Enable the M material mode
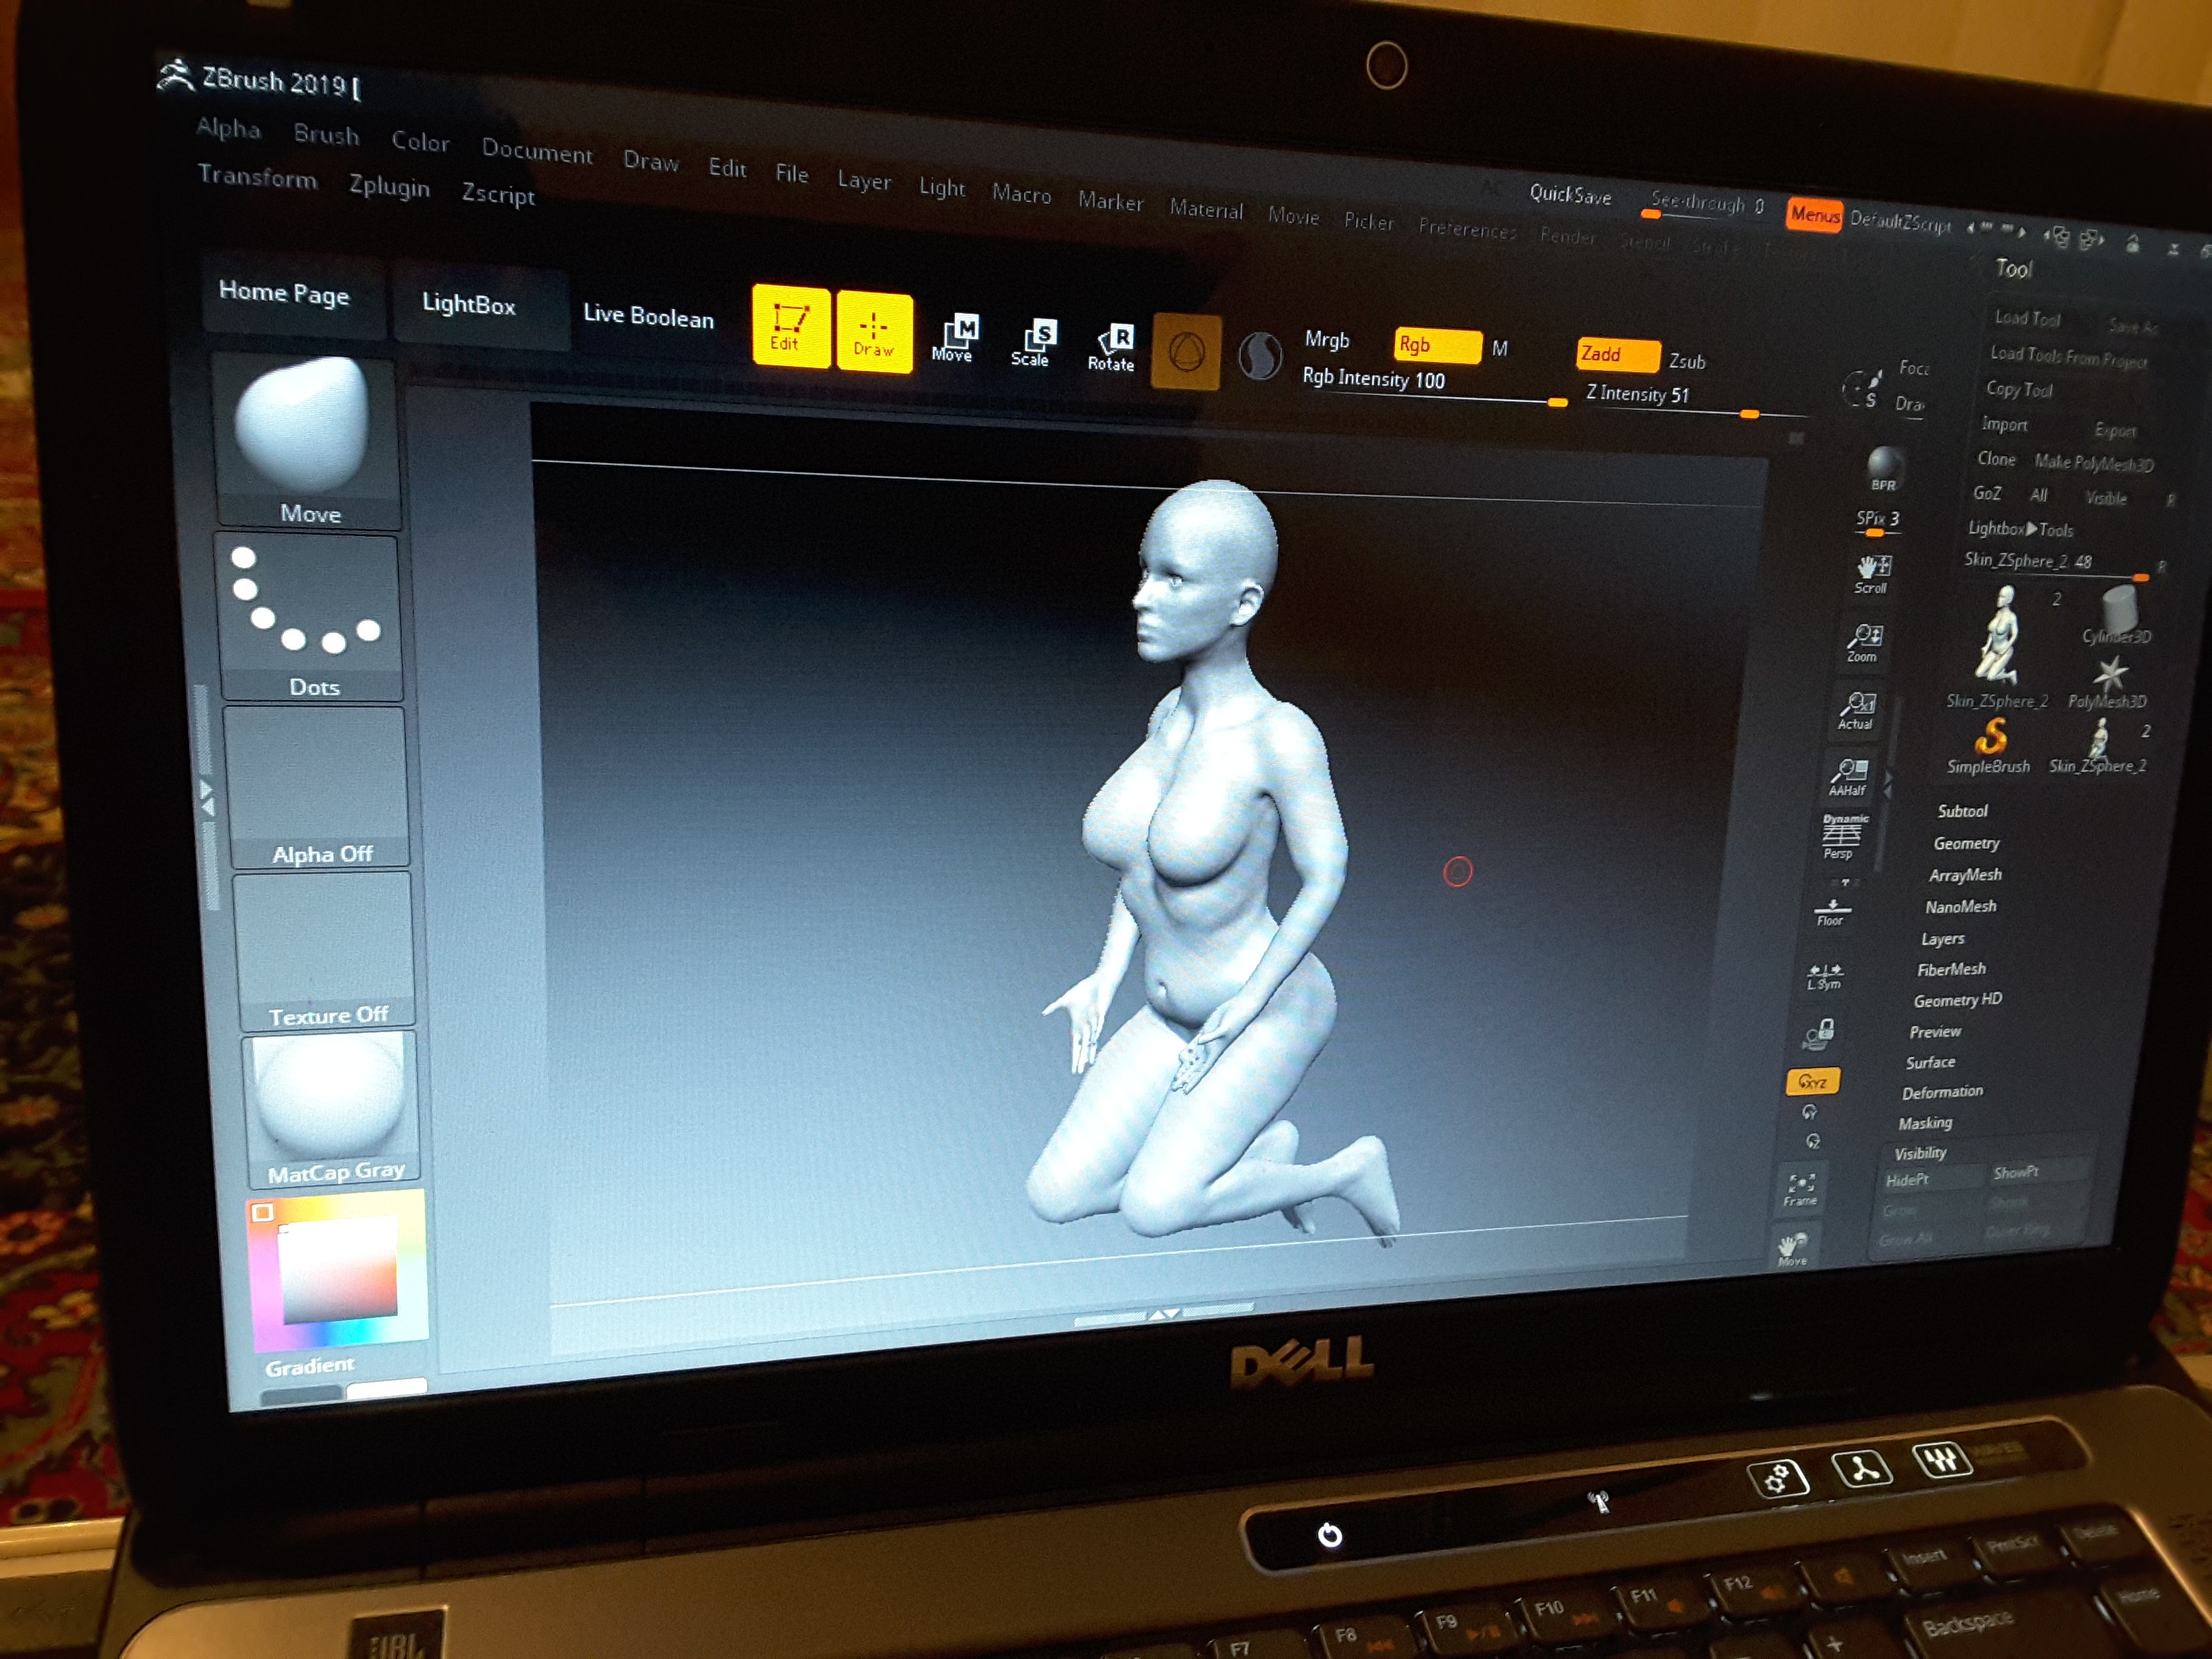This screenshot has height=1659, width=2212. [x=1500, y=349]
